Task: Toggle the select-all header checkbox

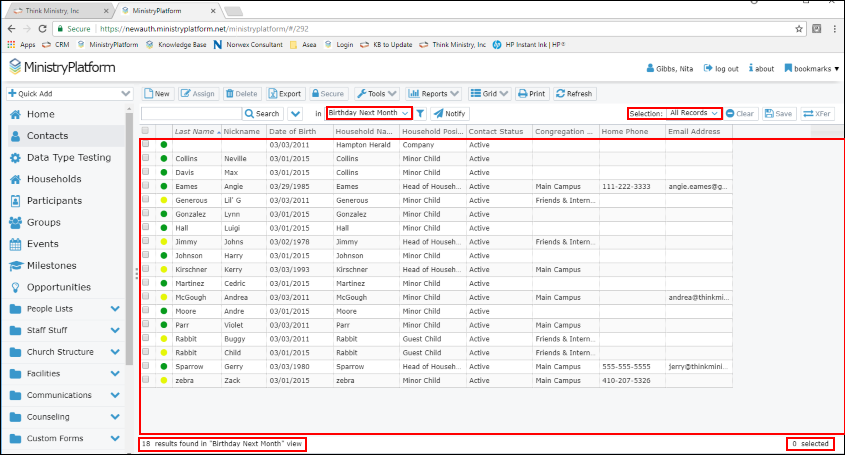Action: pos(146,130)
